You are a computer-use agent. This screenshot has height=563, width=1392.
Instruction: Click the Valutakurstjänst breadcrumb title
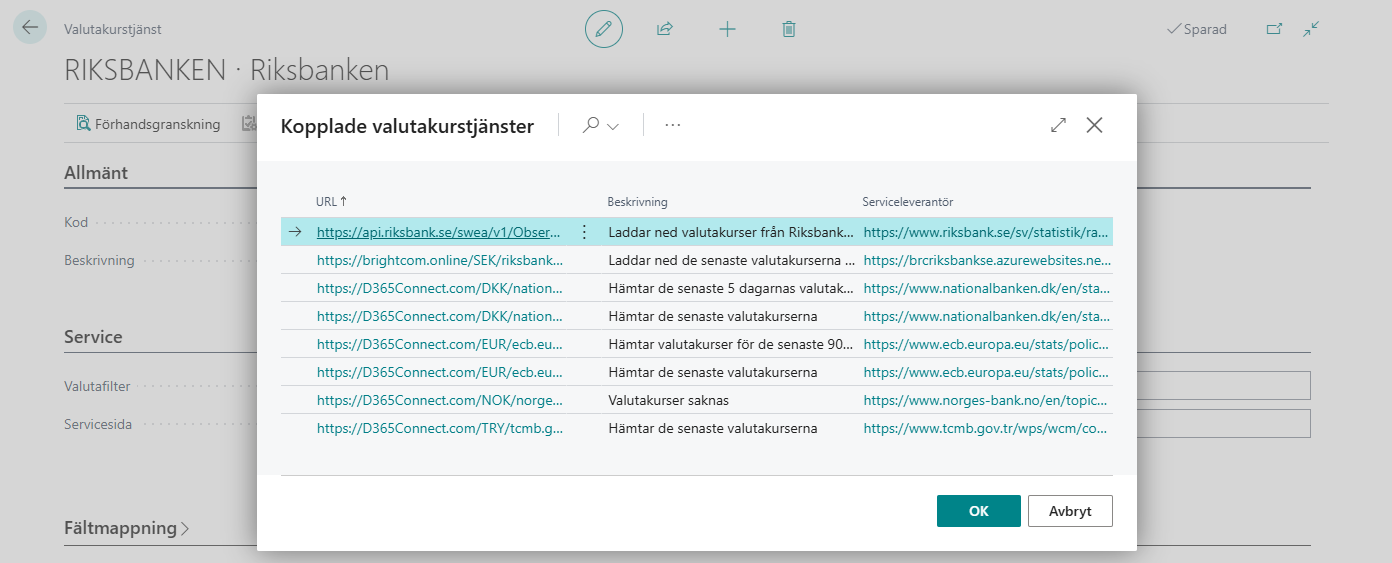click(112, 29)
